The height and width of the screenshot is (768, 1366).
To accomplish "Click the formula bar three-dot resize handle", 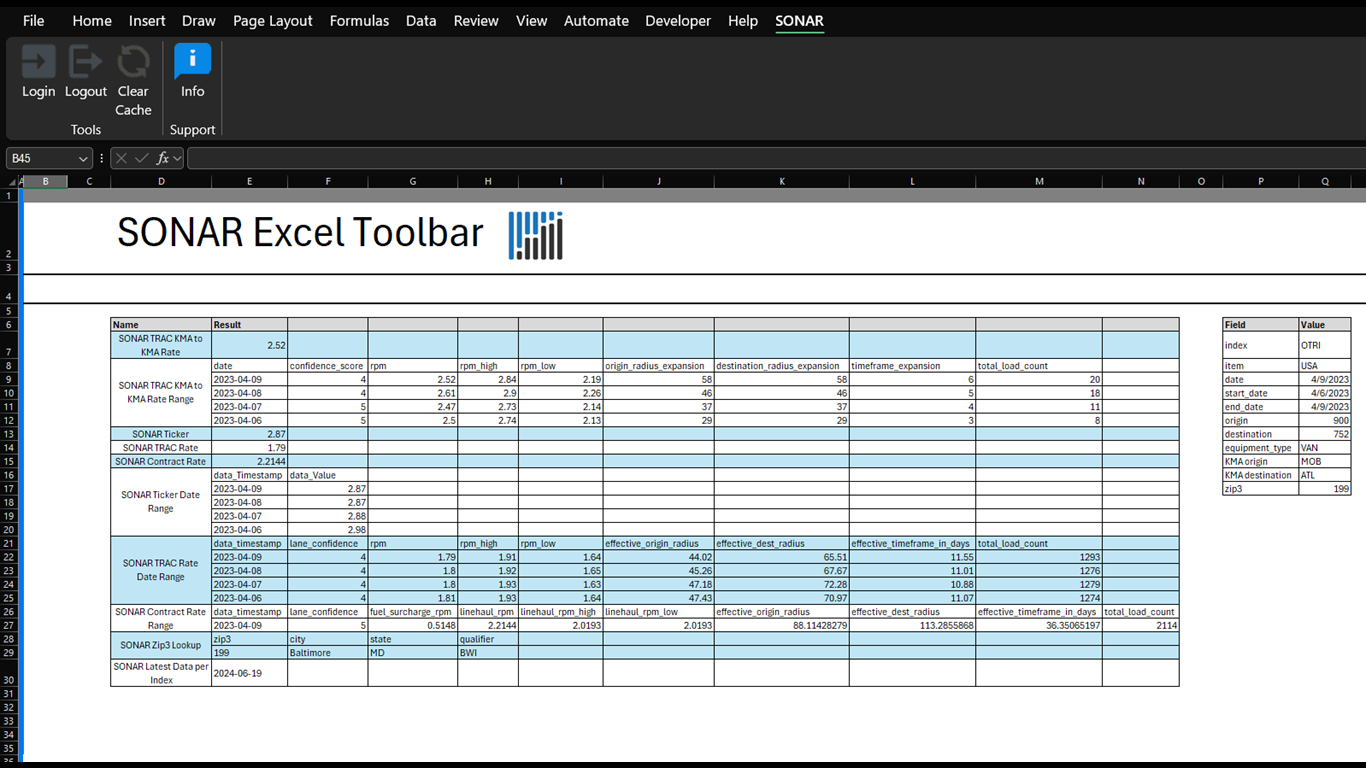I will [102, 158].
